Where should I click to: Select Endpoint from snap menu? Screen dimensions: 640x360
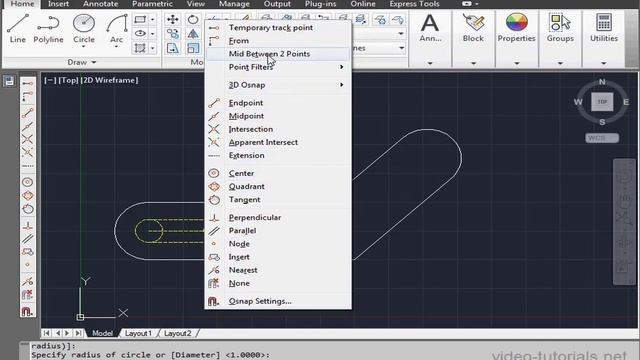[278, 103]
